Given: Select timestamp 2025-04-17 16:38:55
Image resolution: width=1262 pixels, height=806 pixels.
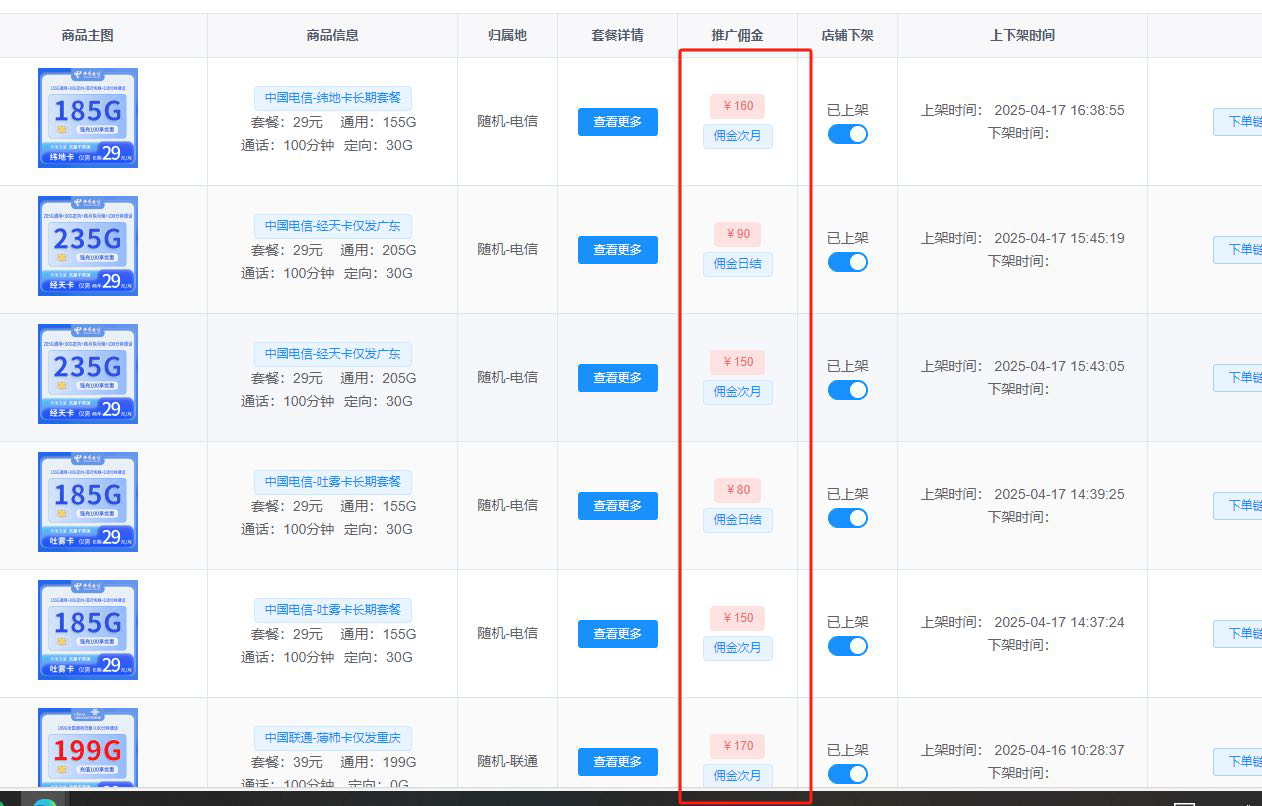Looking at the screenshot, I should (x=1059, y=111).
